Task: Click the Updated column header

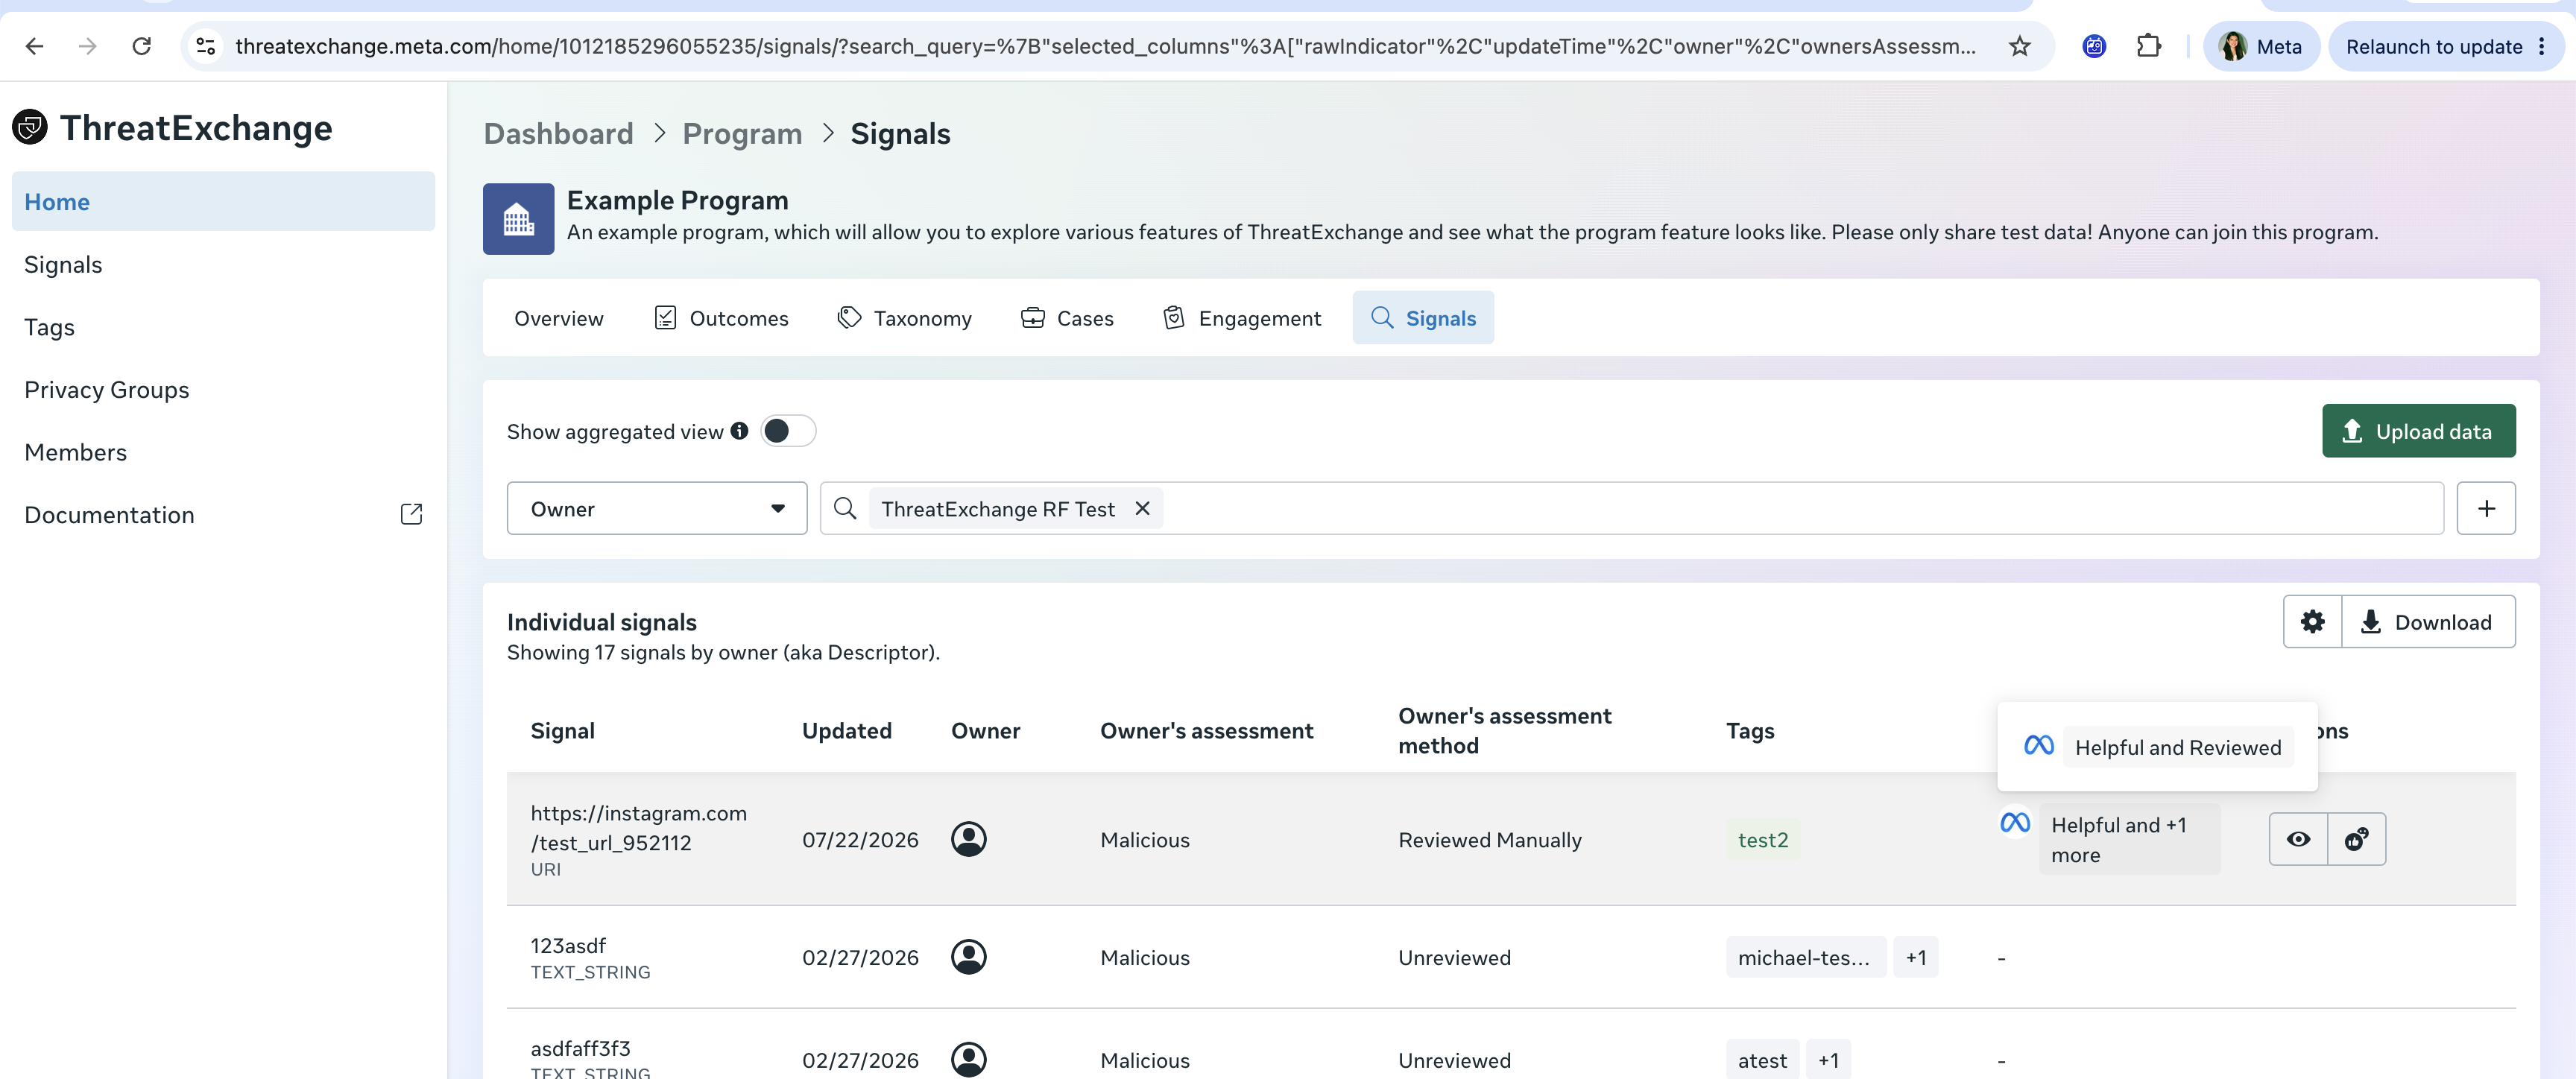Action: point(846,731)
